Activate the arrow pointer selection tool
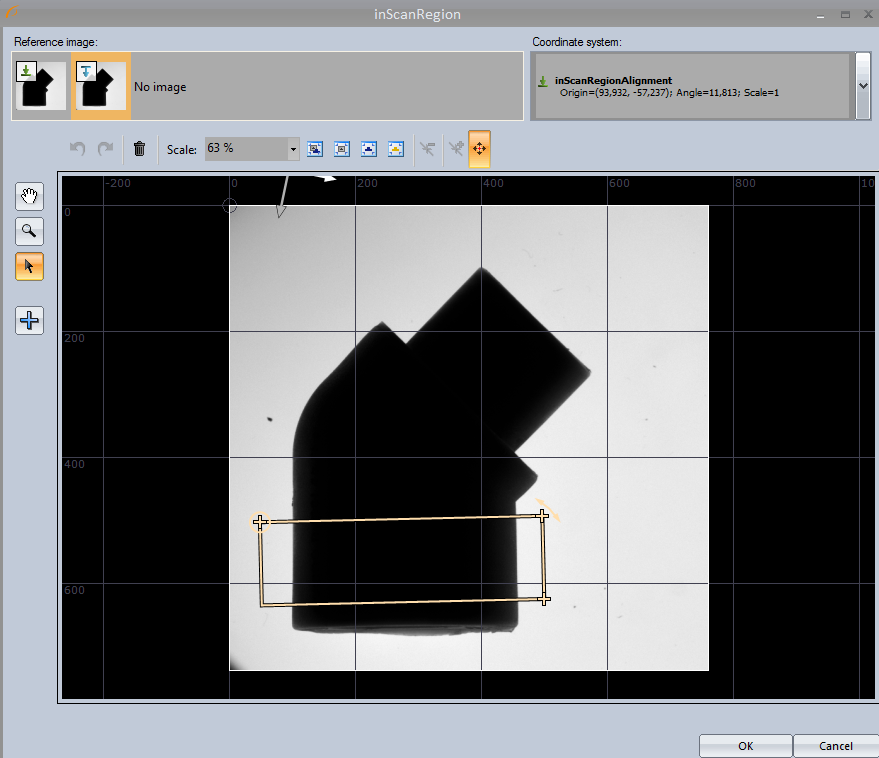 [x=29, y=267]
